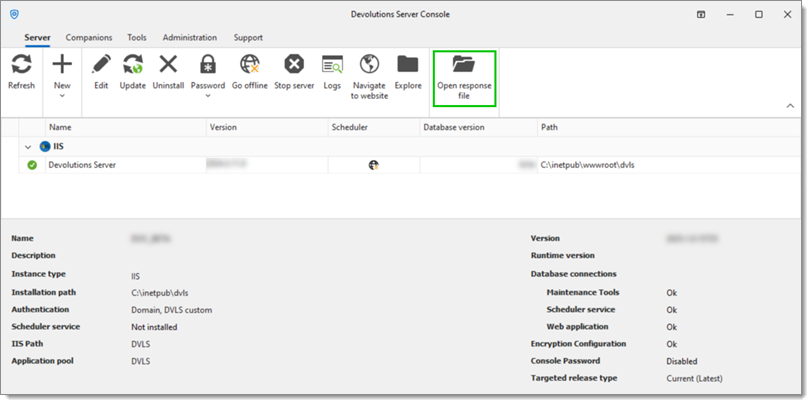812x405 pixels.
Task: Click the Go offline globe icon
Action: pyautogui.click(x=249, y=65)
